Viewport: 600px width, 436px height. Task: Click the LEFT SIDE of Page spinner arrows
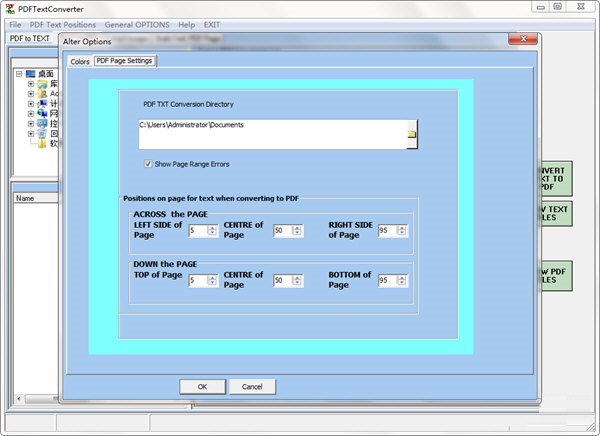tap(212, 230)
